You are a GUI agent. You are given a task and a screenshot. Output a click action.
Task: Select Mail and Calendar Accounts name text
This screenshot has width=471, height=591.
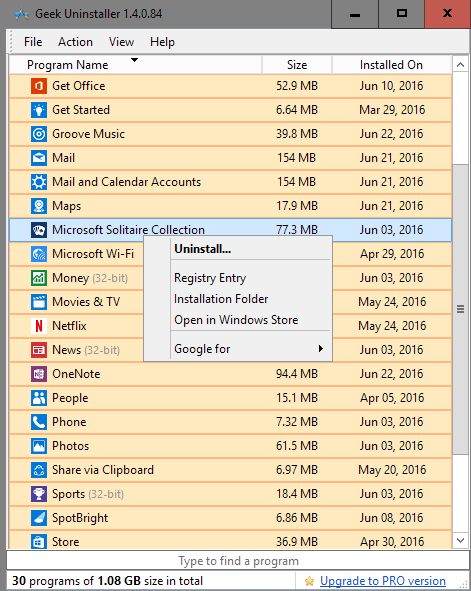pos(127,182)
